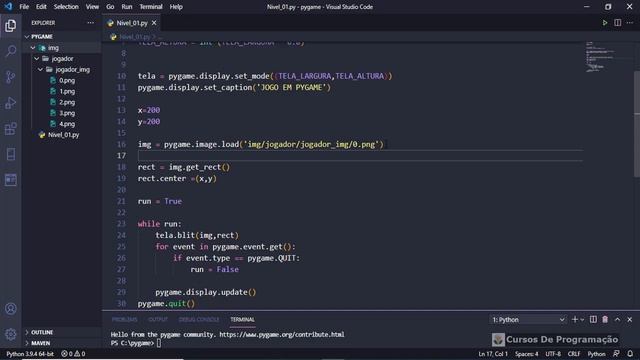This screenshot has width=640, height=360.
Task: Open the View menu
Action: [92, 7]
